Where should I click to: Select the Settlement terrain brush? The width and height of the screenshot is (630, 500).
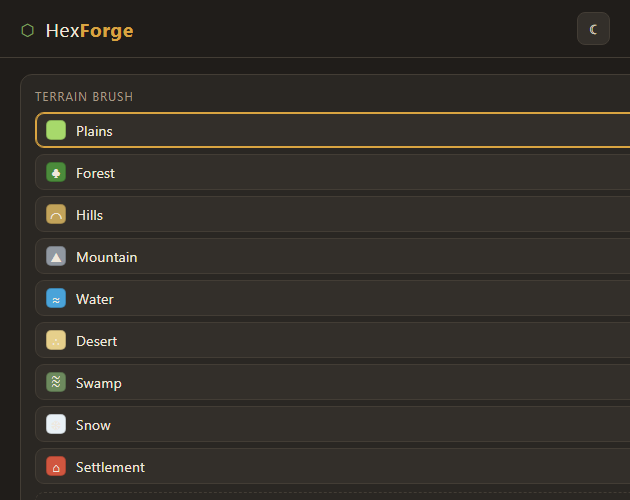(333, 466)
